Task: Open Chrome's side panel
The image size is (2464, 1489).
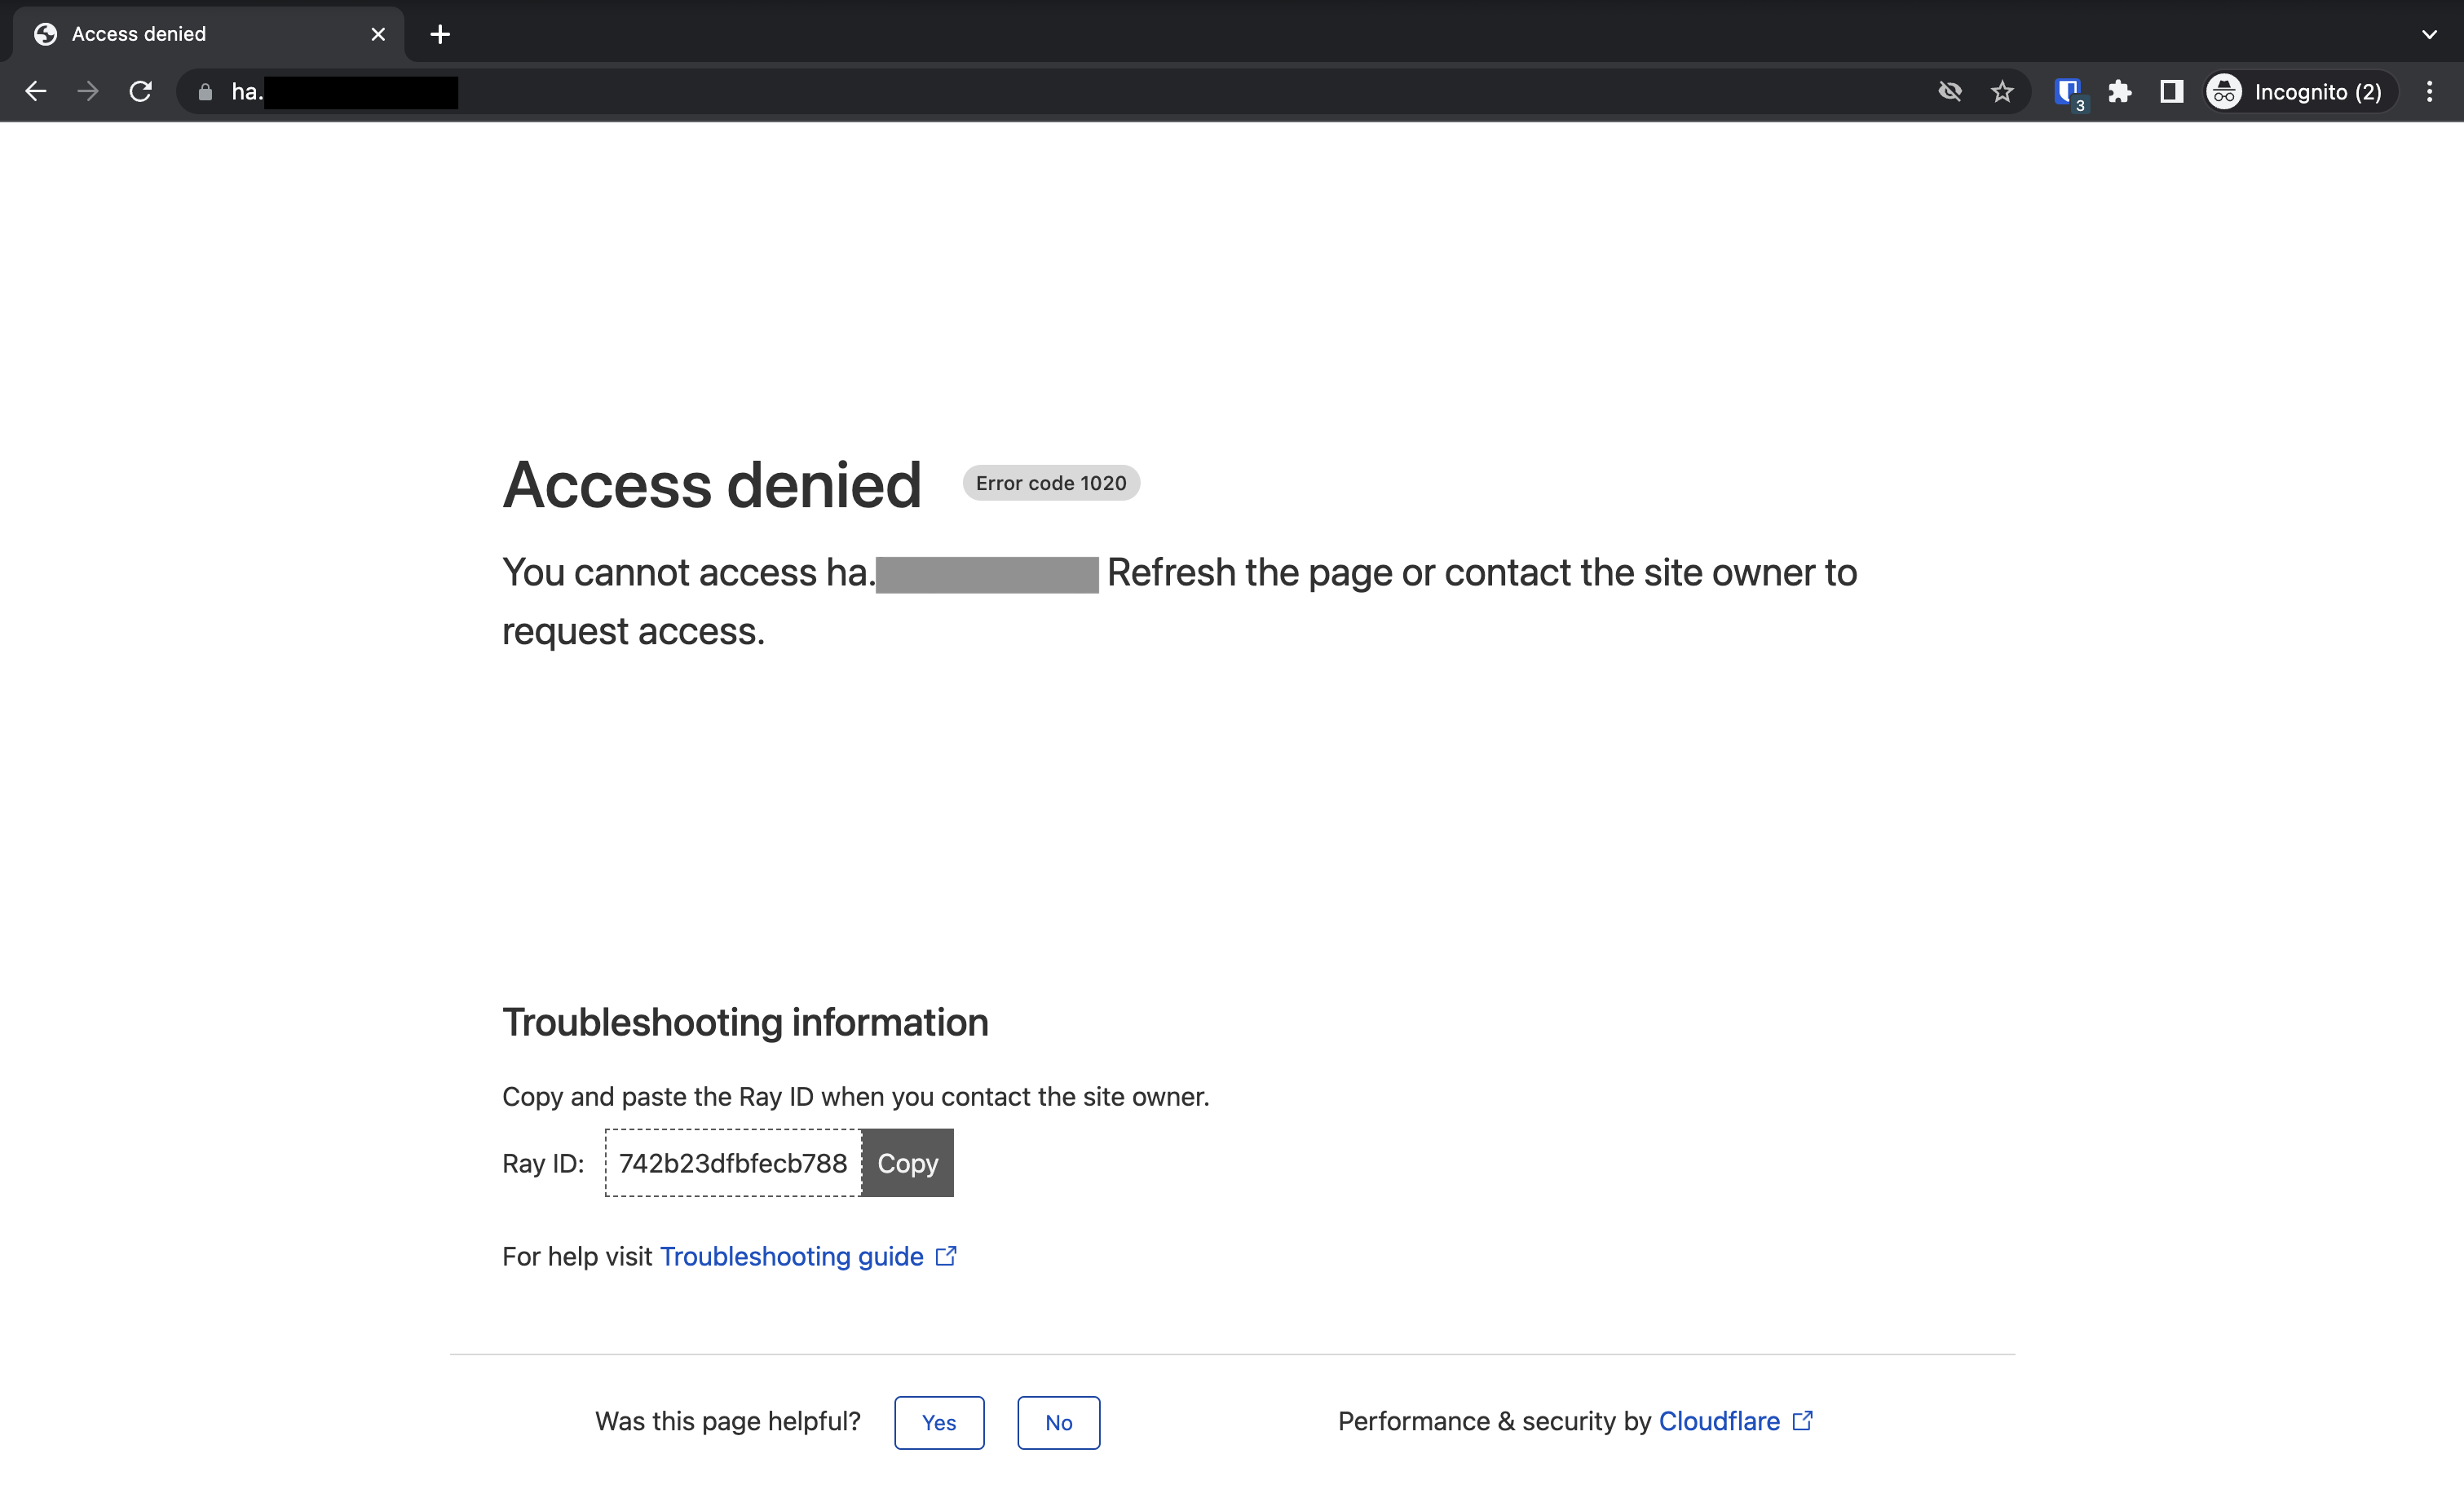Action: tap(2171, 91)
